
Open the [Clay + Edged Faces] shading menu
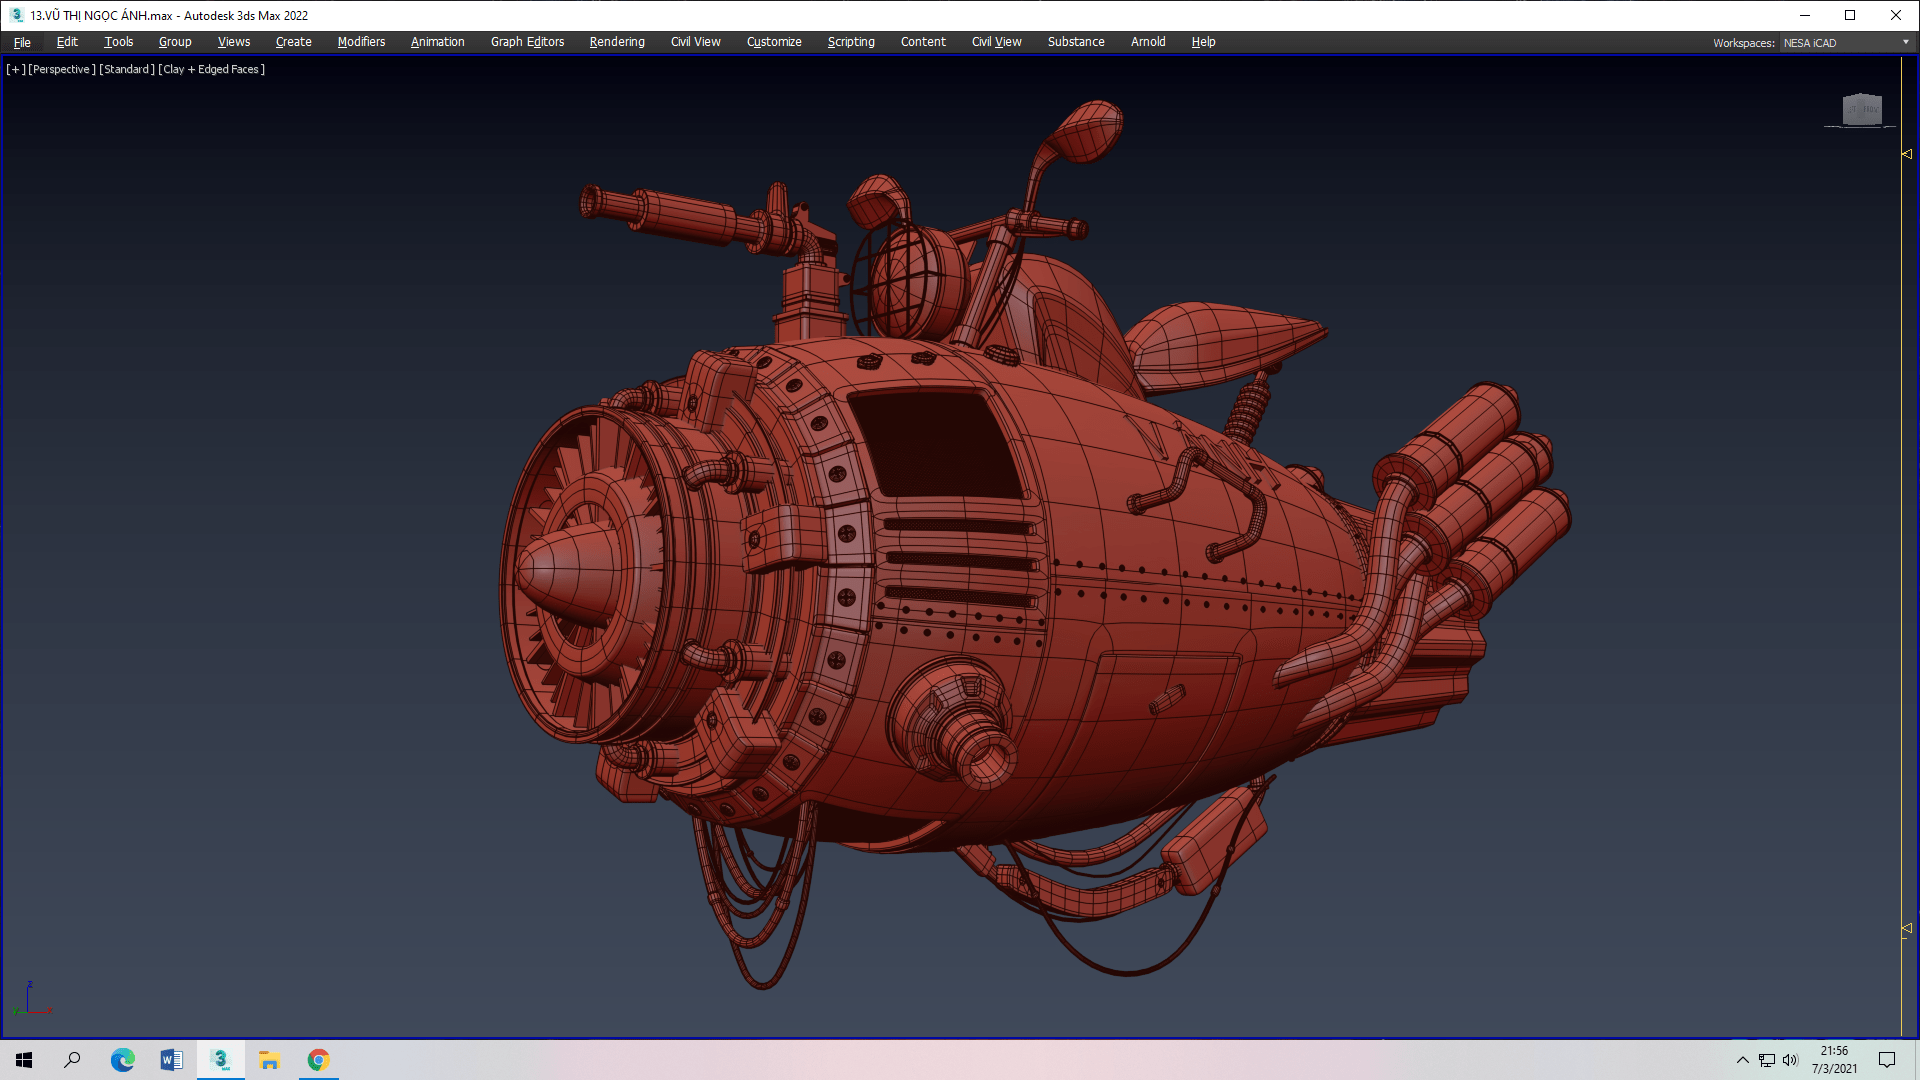[211, 69]
